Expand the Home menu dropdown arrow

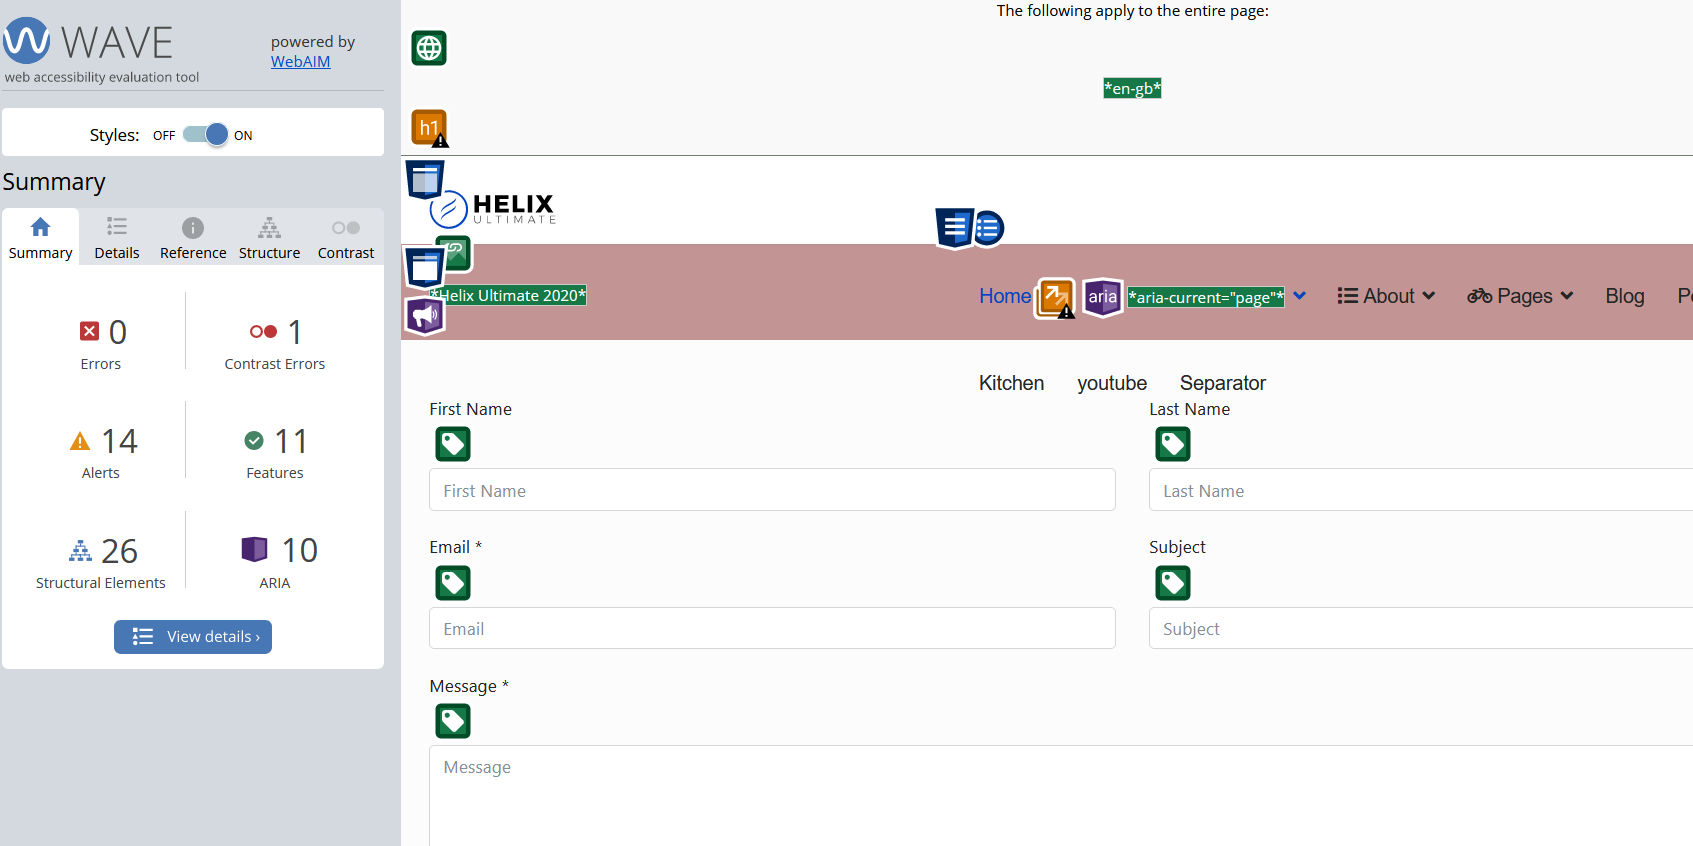(1299, 296)
